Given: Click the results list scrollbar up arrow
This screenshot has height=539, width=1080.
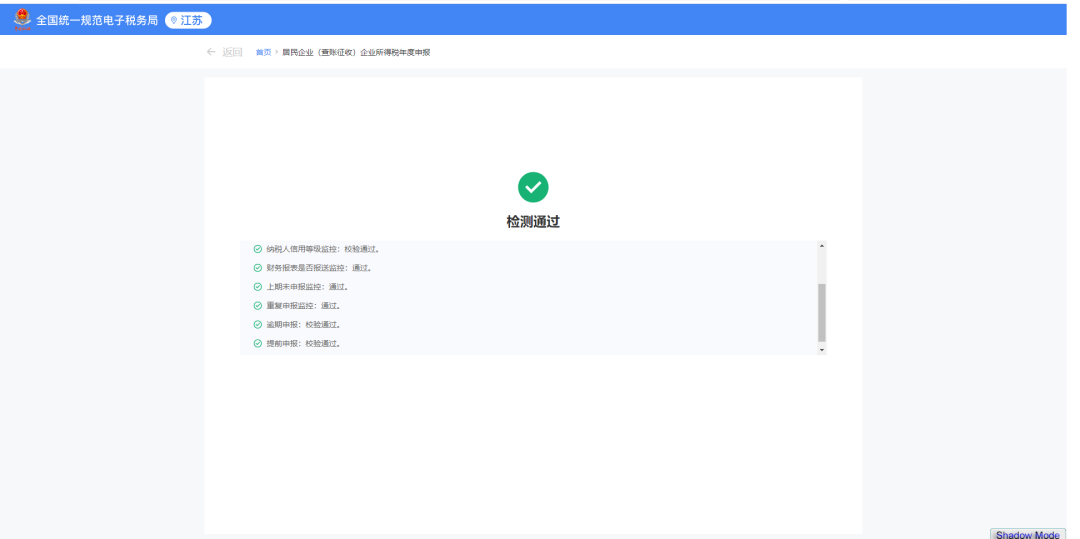Looking at the screenshot, I should [822, 245].
